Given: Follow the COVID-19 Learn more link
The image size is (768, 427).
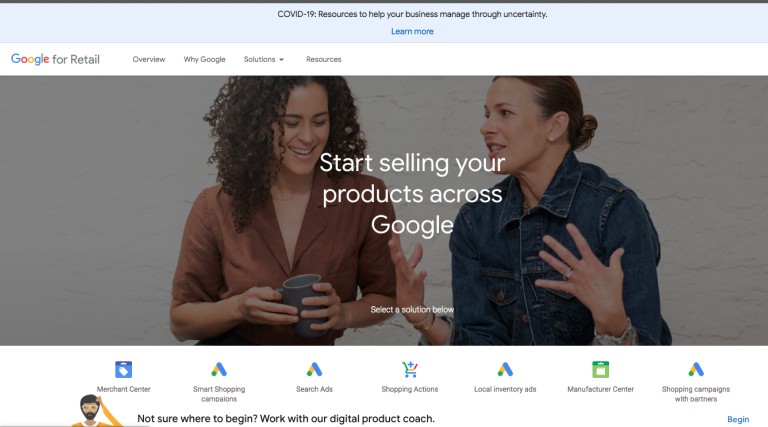Looking at the screenshot, I should 412,31.
